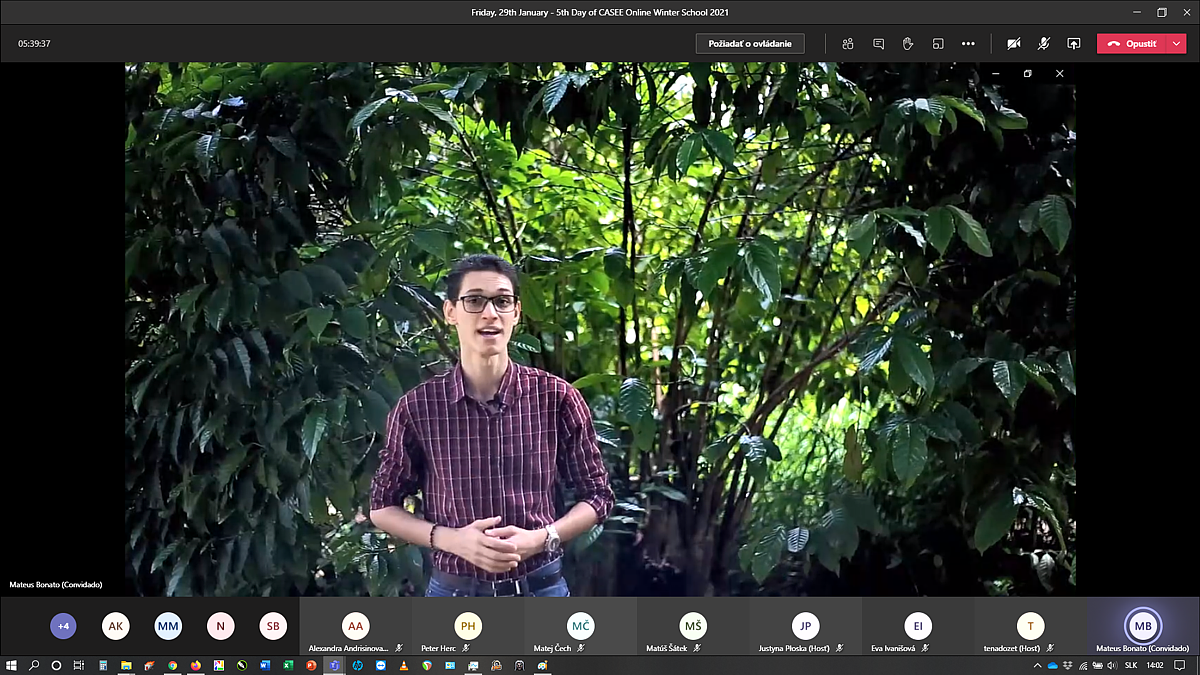This screenshot has width=1200, height=675.
Task: Open the breakout rooms icon
Action: (x=938, y=44)
